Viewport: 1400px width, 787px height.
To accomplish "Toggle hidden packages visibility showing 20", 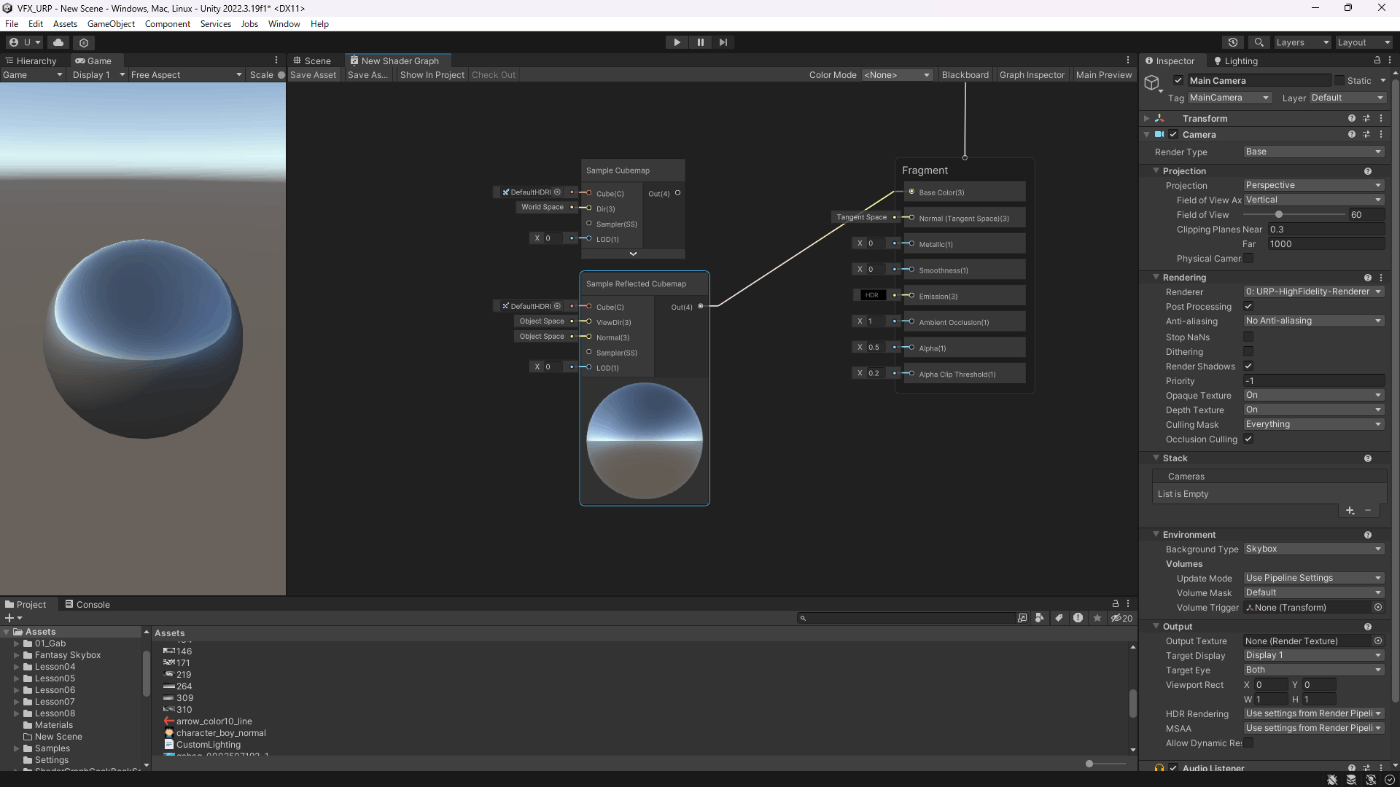I will tap(1122, 618).
